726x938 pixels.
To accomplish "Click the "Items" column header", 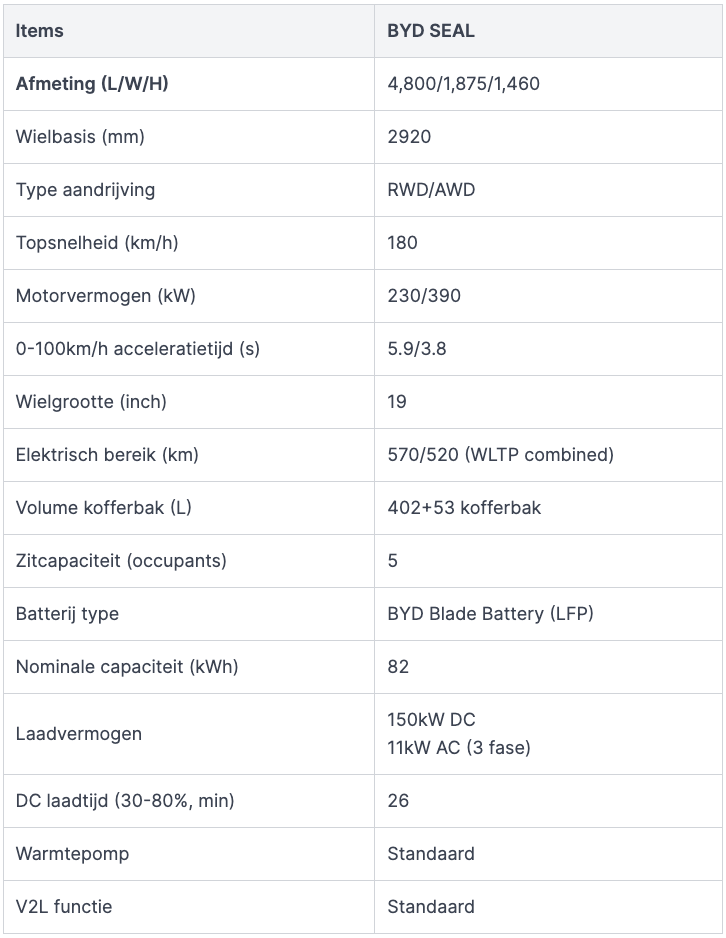I will [40, 31].
